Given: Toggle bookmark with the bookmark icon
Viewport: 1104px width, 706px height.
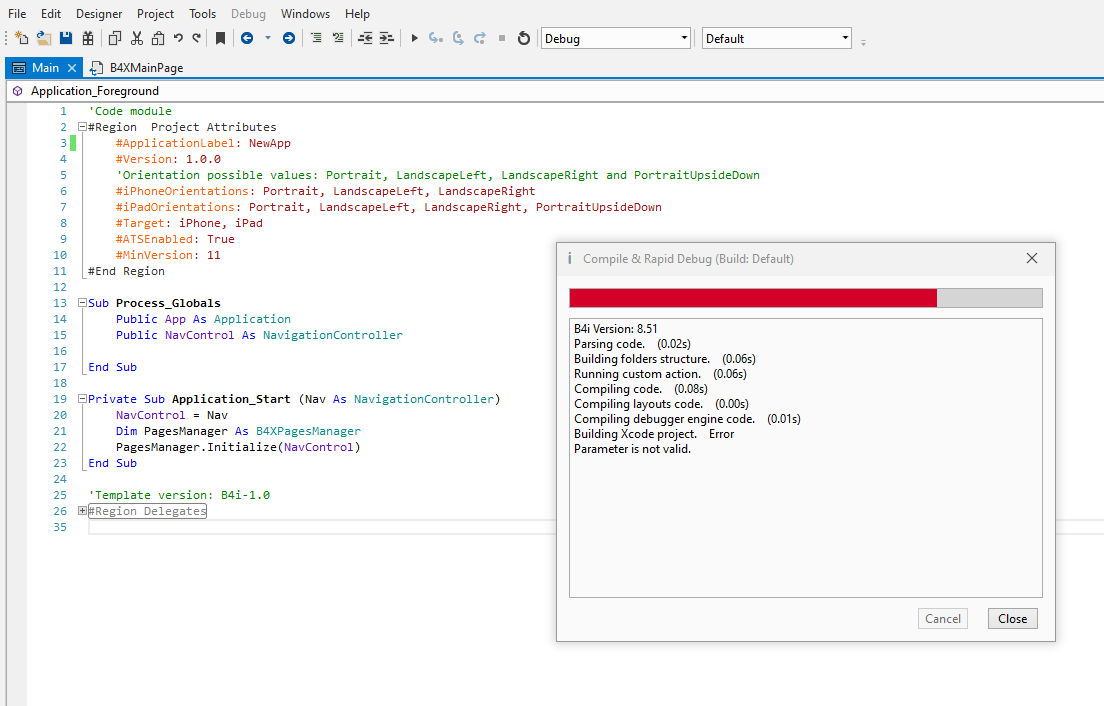Looking at the screenshot, I should click(x=221, y=38).
